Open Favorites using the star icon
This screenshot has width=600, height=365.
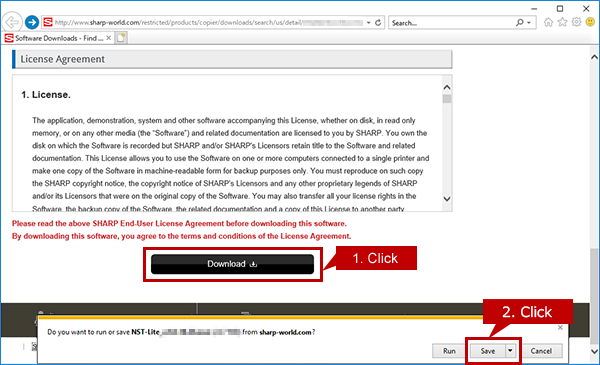[x=562, y=22]
